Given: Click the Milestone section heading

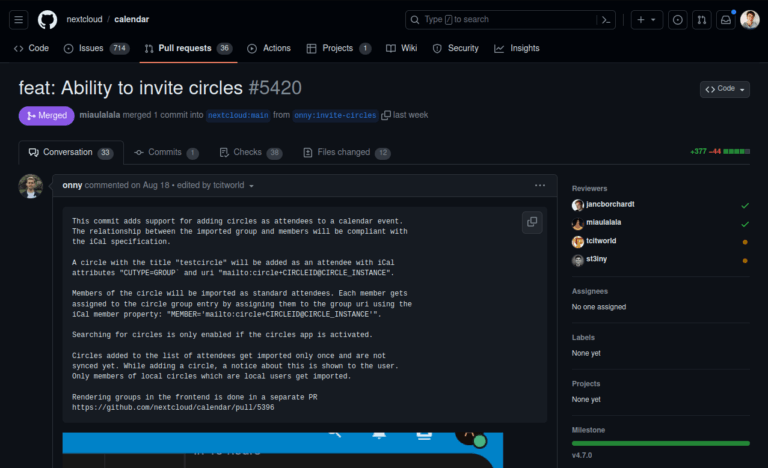Looking at the screenshot, I should pos(588,430).
